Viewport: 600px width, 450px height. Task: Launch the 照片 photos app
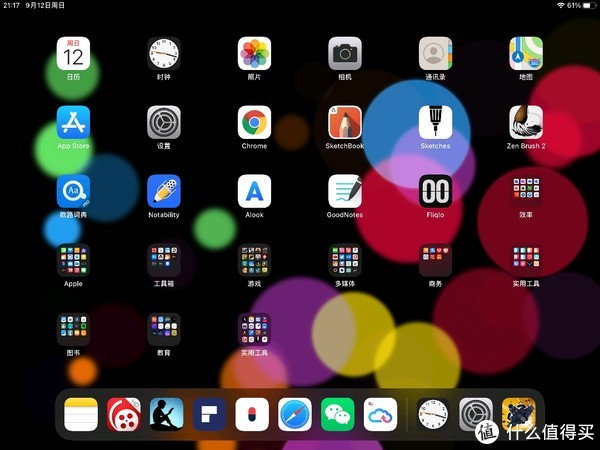click(x=254, y=53)
